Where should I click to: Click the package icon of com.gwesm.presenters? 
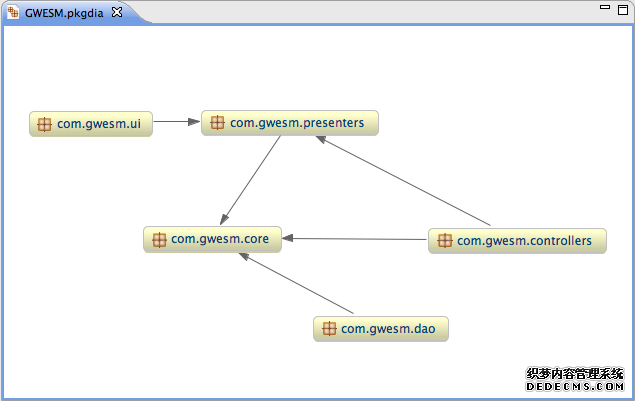pyautogui.click(x=217, y=122)
